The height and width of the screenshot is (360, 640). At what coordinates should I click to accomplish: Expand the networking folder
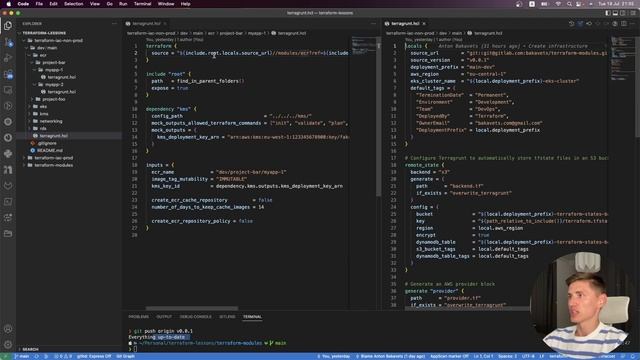[51, 121]
